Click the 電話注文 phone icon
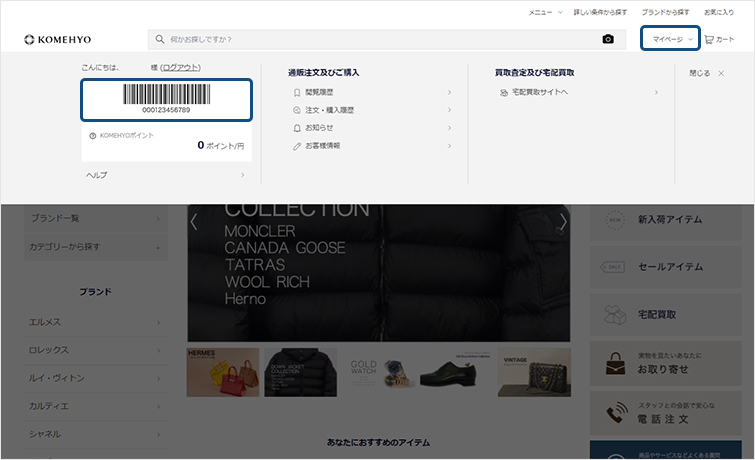Viewport: 755px width, 460px height. (617, 412)
